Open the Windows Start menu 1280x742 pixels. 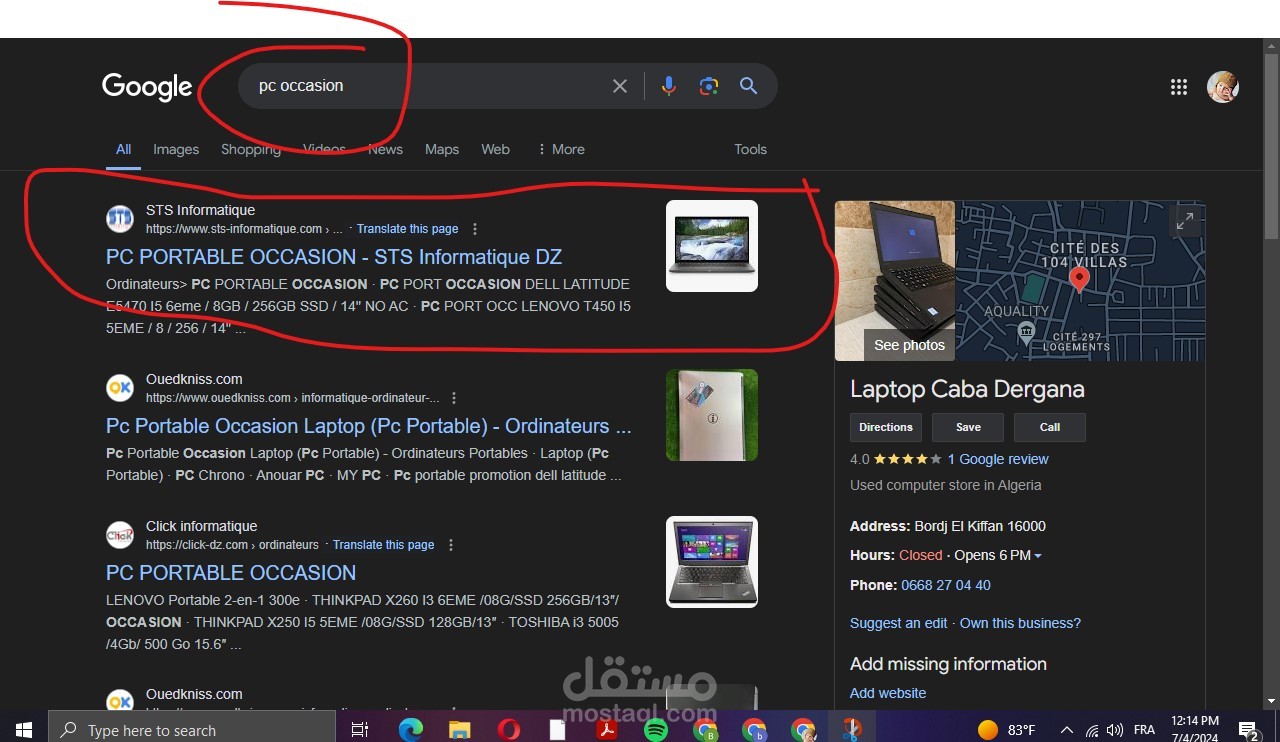24,729
